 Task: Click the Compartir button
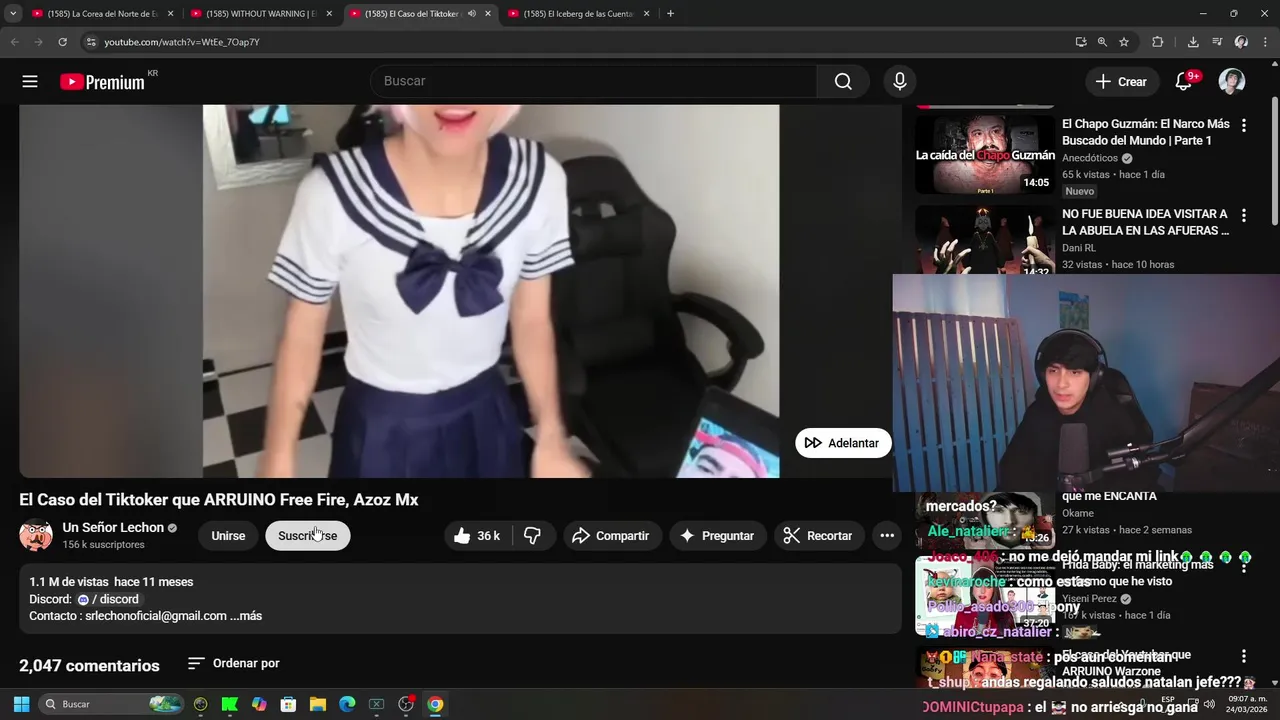point(611,536)
